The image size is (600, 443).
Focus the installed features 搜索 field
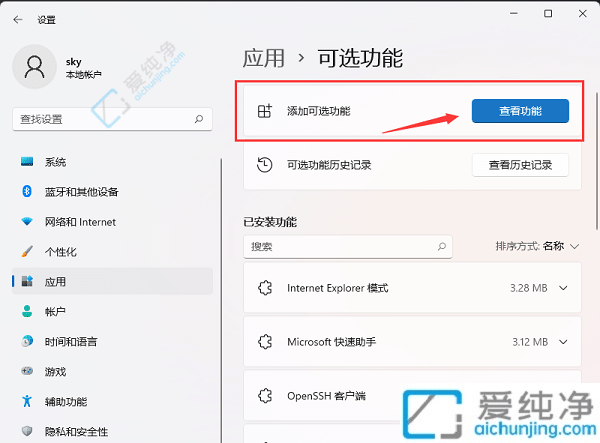(348, 246)
